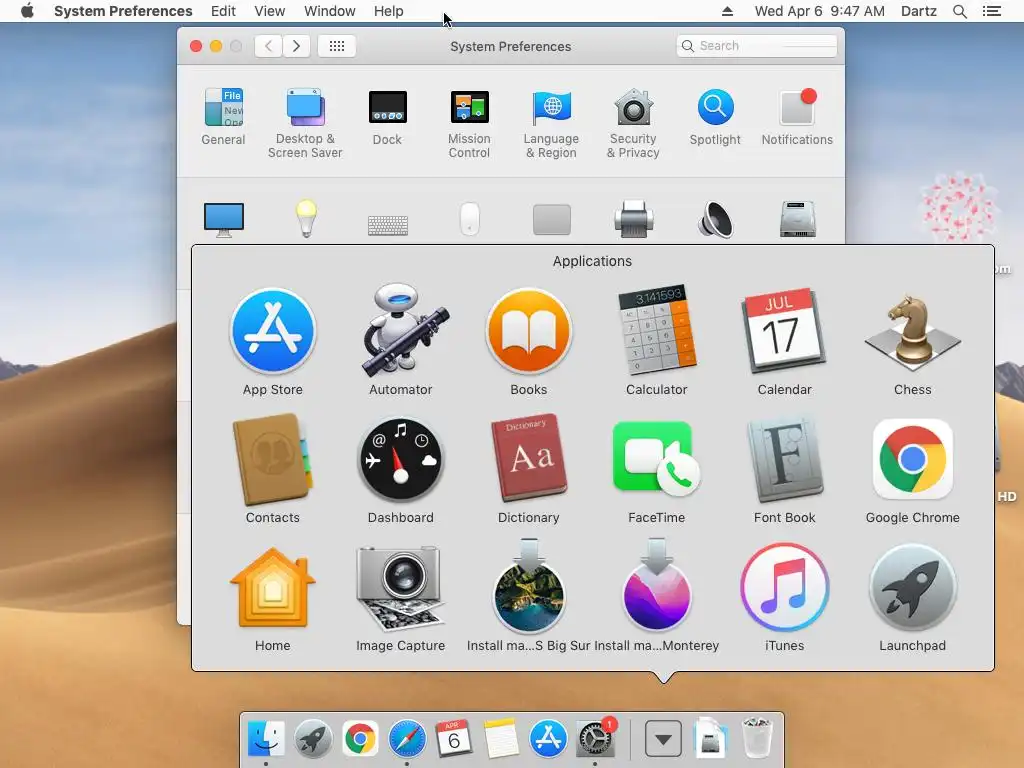Open the Keyboard preference icon

coord(388,225)
